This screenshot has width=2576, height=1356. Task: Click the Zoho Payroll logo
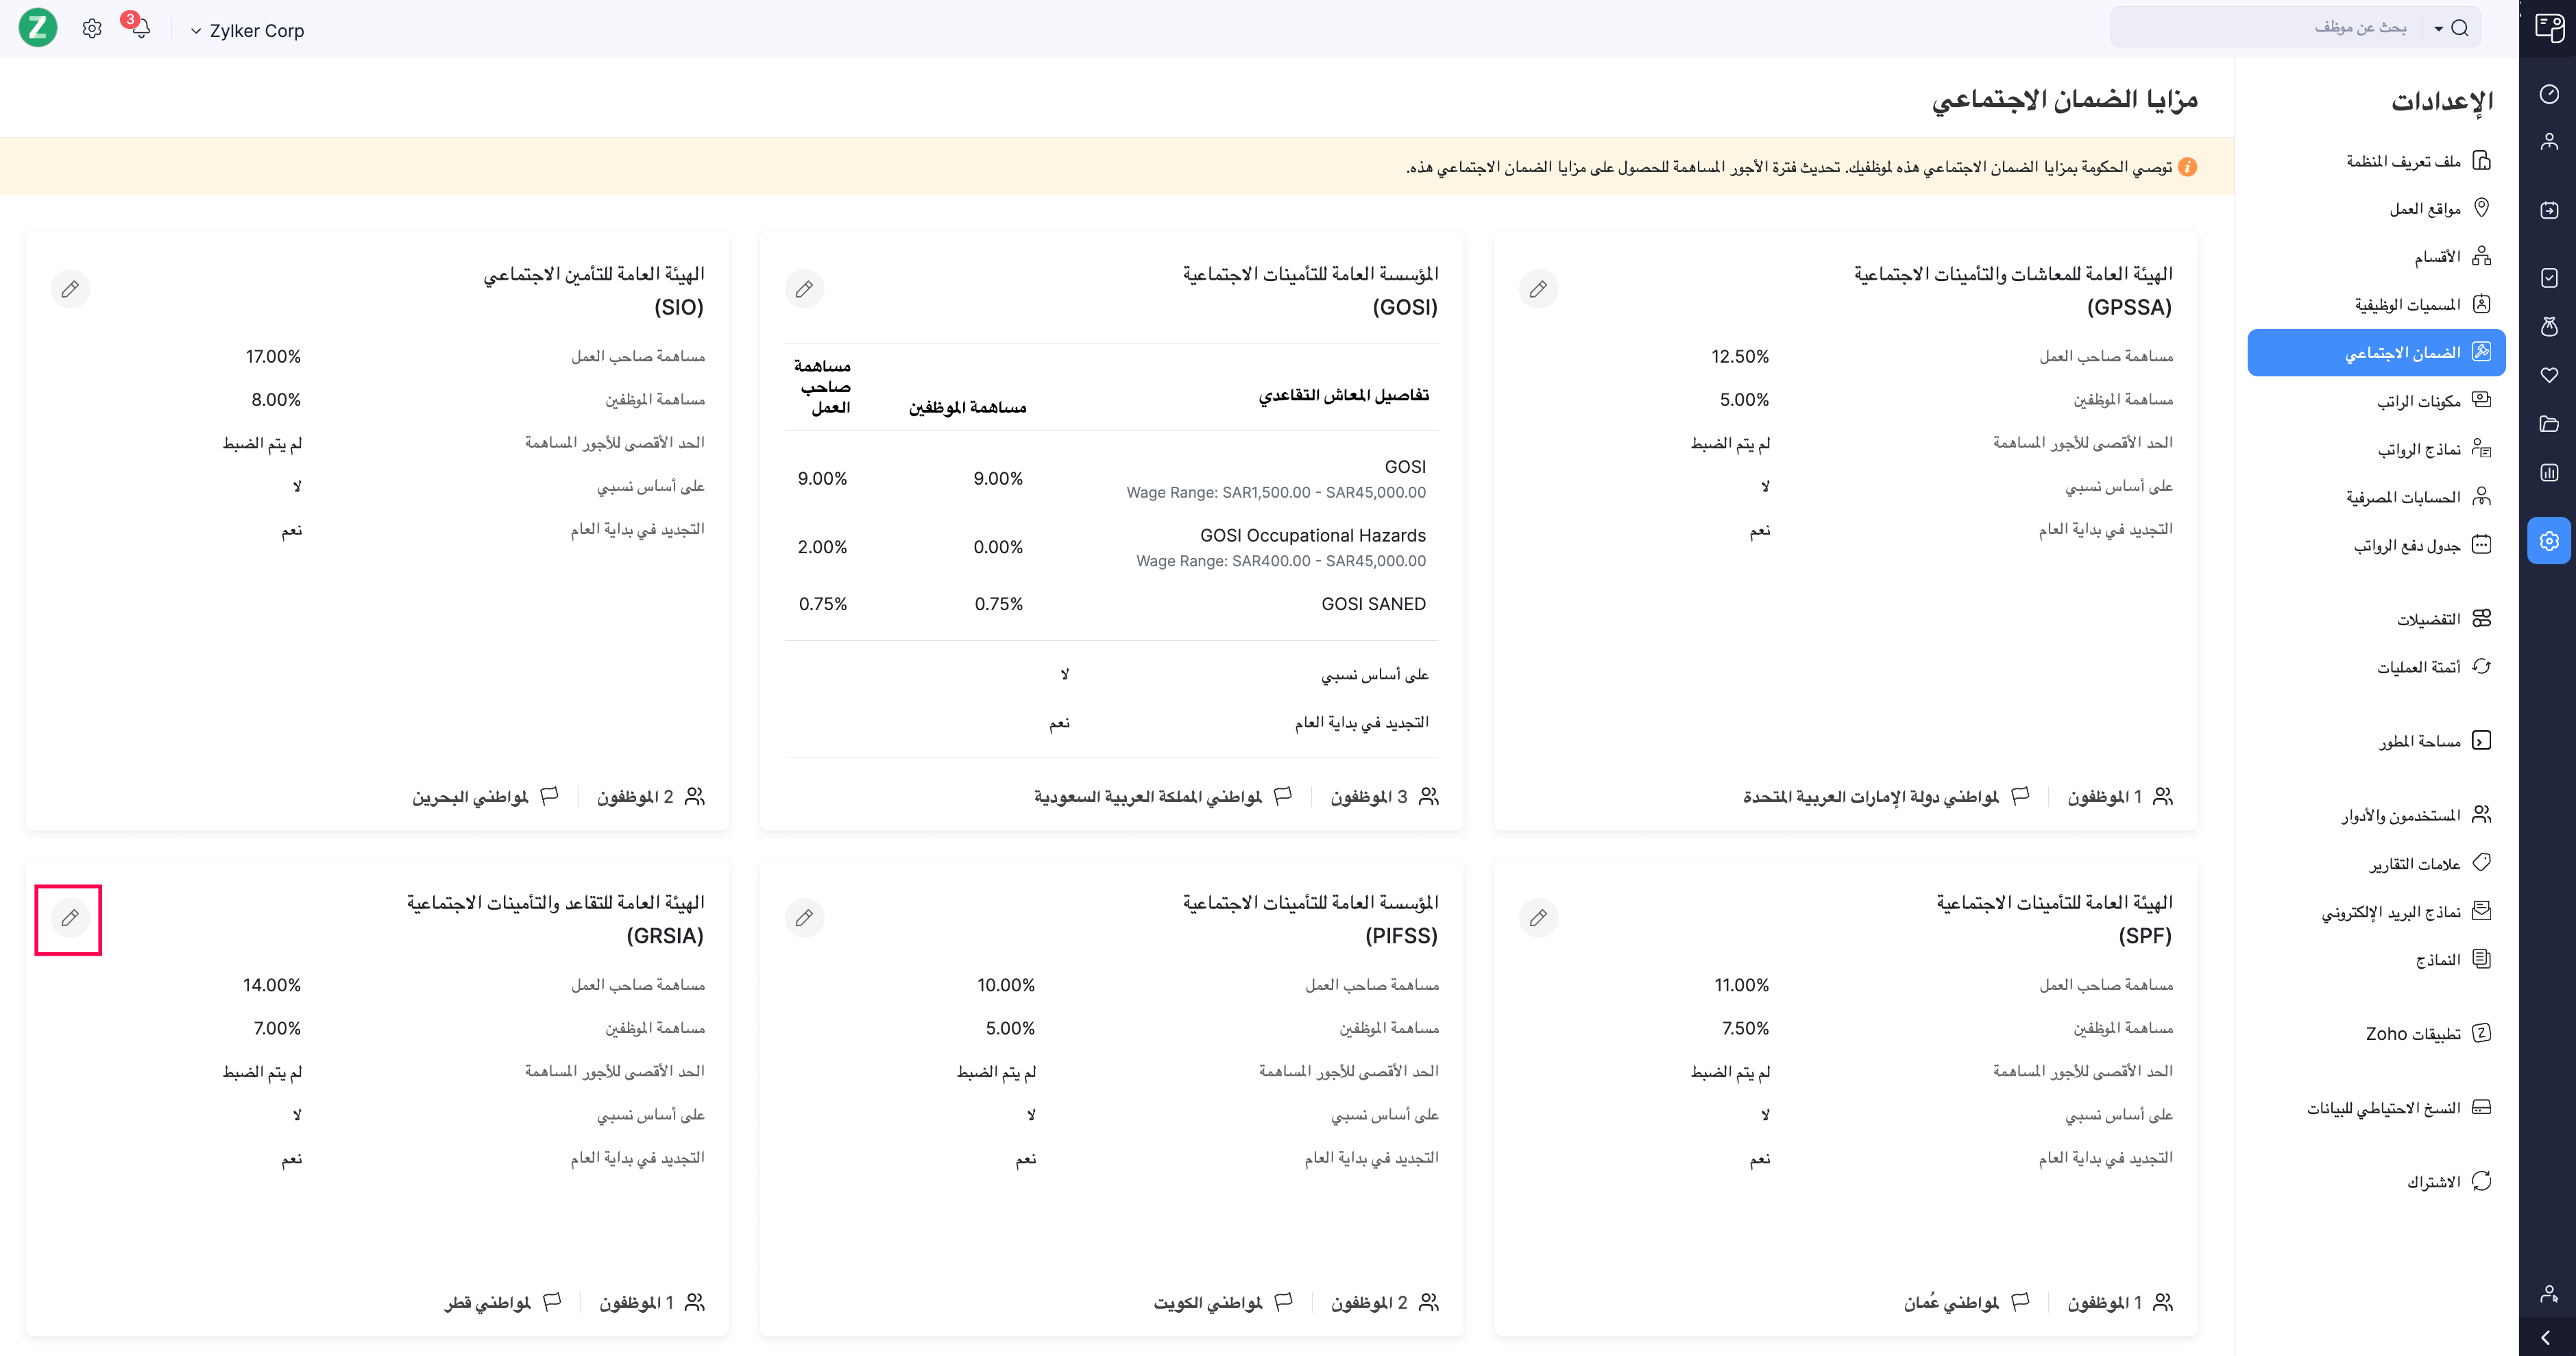(38, 28)
